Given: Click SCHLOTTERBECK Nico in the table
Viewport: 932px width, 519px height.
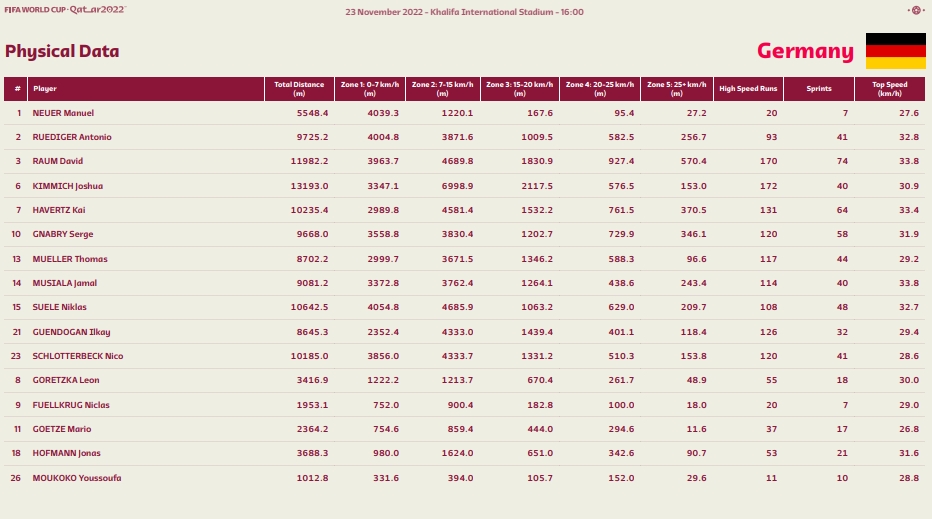Looking at the screenshot, I should [x=78, y=356].
